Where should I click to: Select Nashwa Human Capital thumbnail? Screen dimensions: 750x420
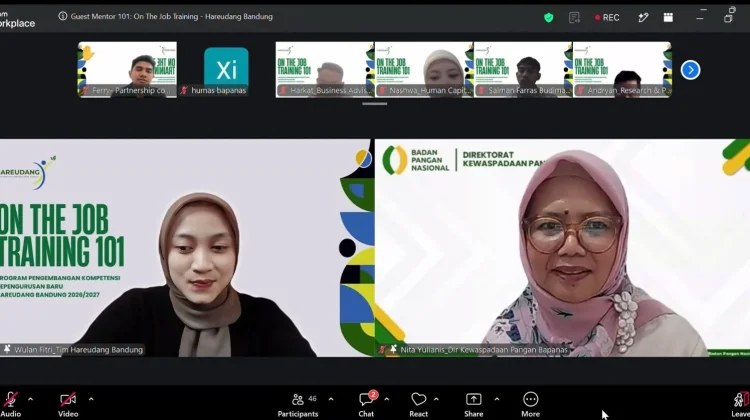coord(424,69)
